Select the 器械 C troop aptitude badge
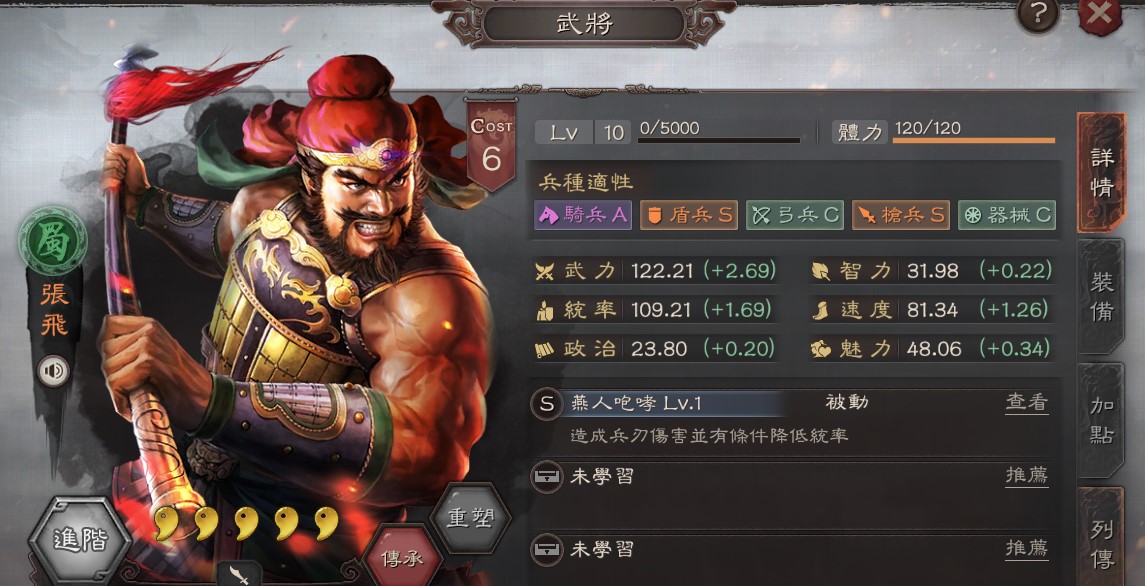This screenshot has width=1145, height=586. pos(1006,215)
